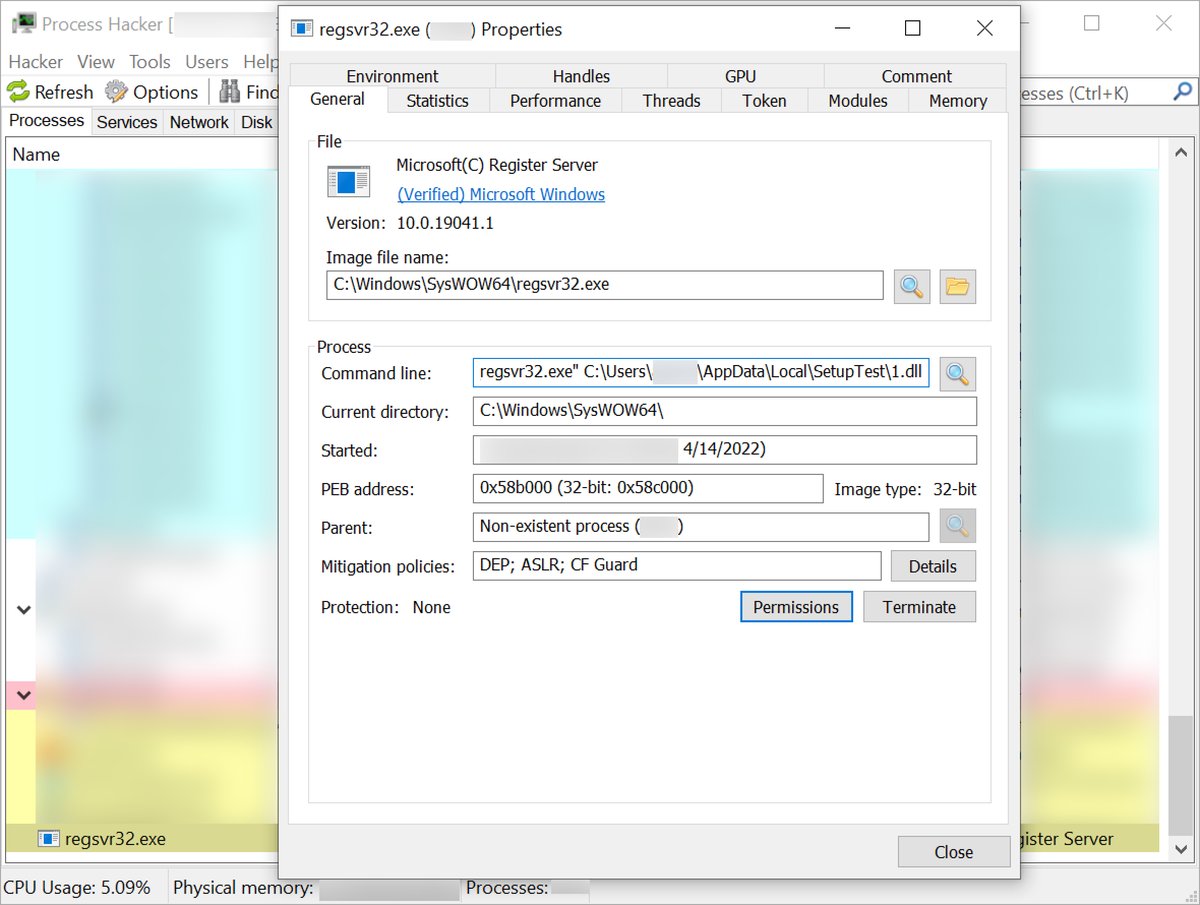This screenshot has height=905, width=1200.
Task: Switch to the Threads tab
Action: pos(671,101)
